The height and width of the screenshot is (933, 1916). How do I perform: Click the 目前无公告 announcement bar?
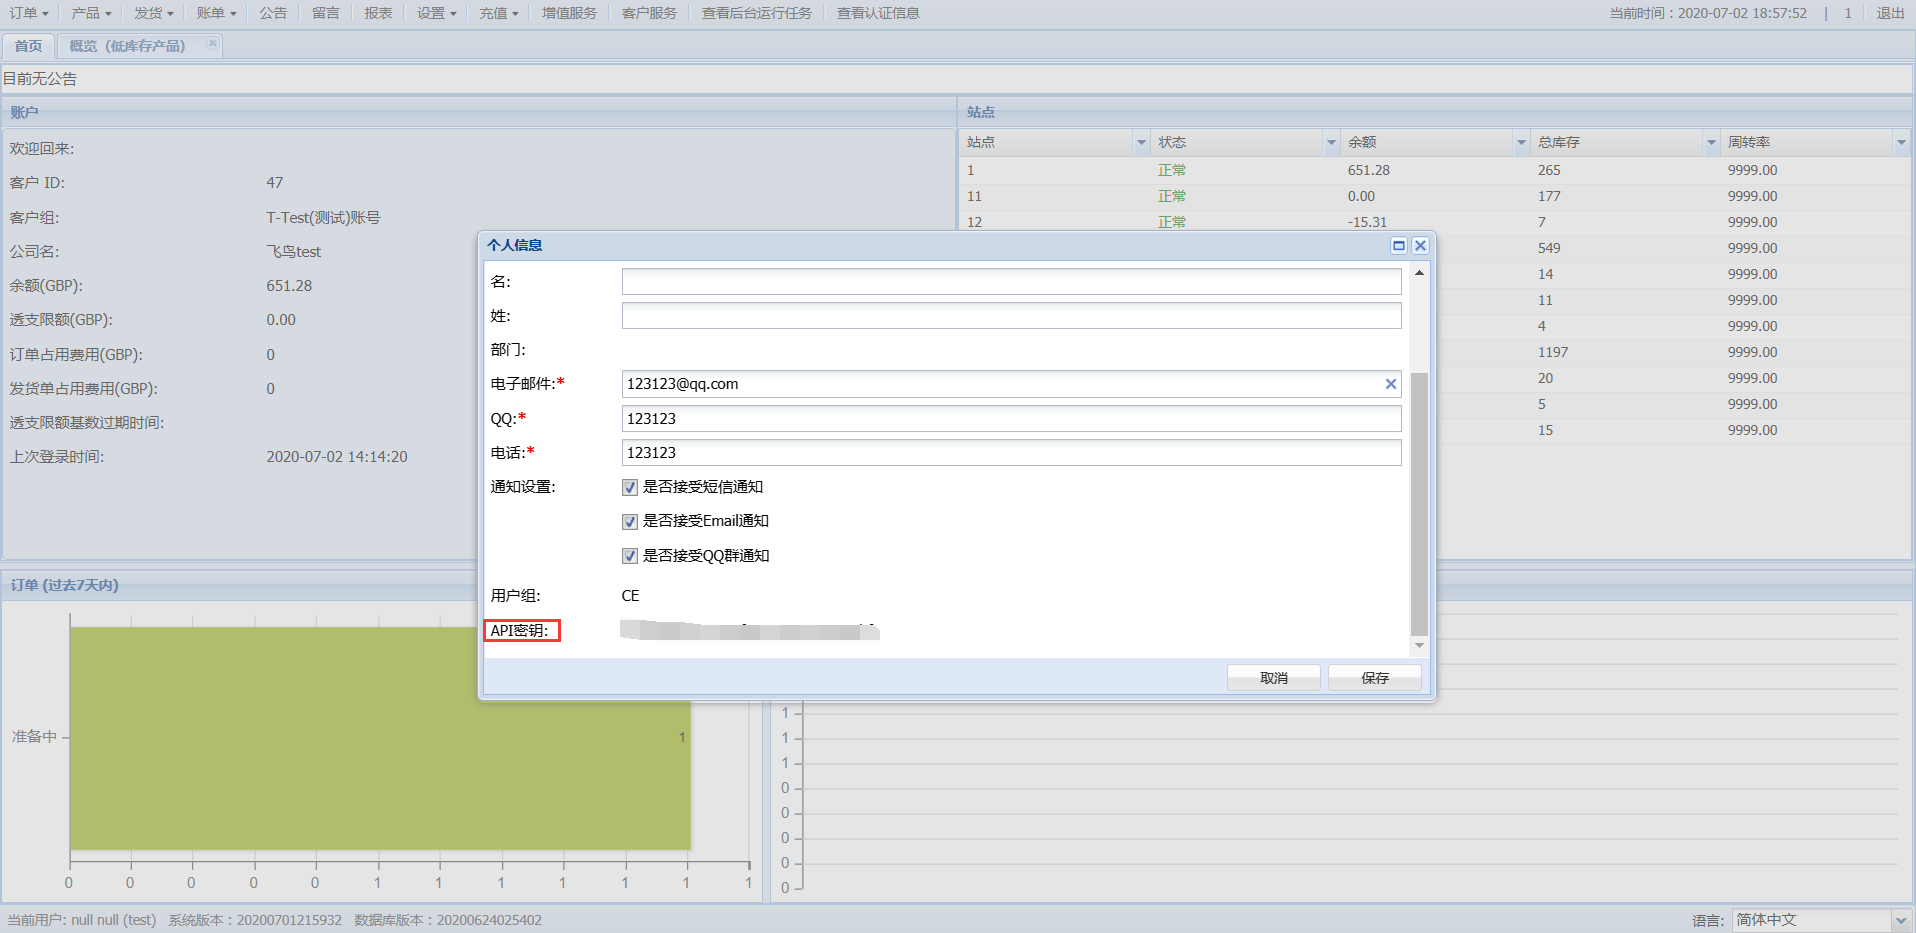tap(957, 79)
